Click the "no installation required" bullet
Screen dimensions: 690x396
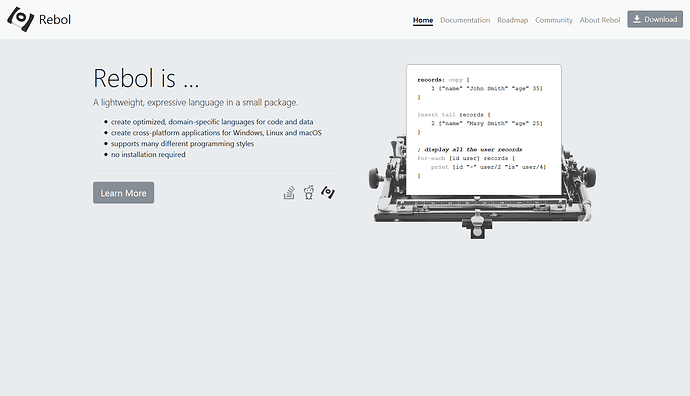click(148, 154)
